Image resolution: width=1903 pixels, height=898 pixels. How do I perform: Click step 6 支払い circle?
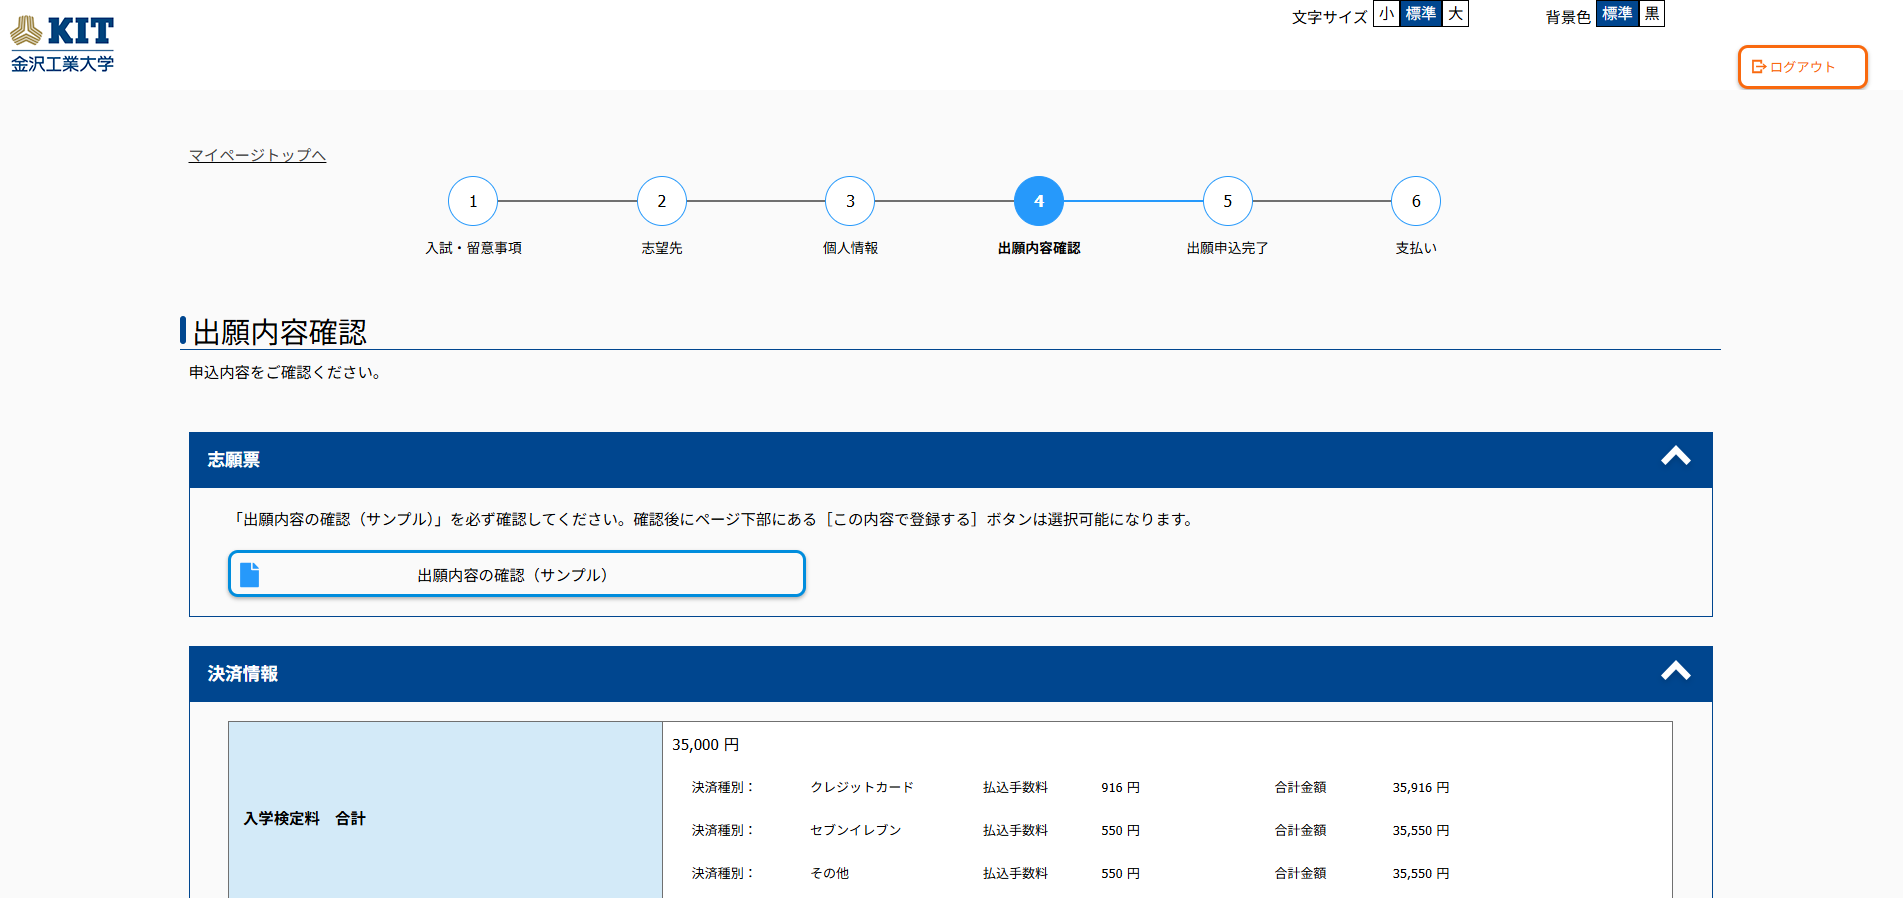tap(1415, 201)
